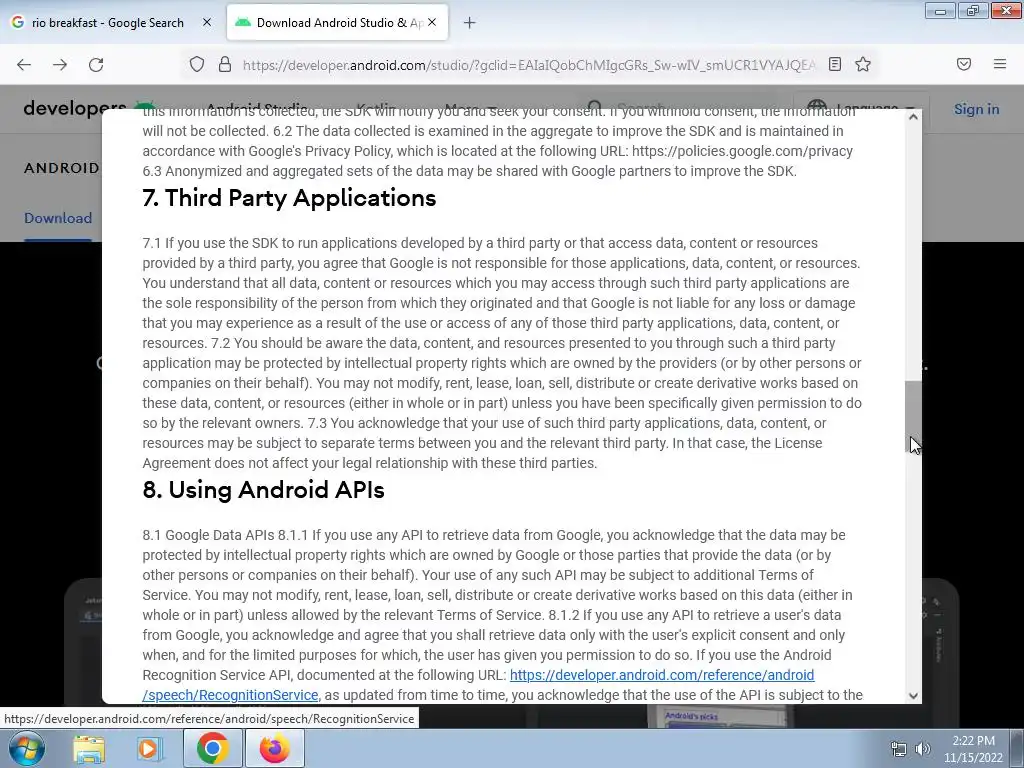Open the Download section tab
Image resolution: width=1024 pixels, height=768 pixels.
58,218
